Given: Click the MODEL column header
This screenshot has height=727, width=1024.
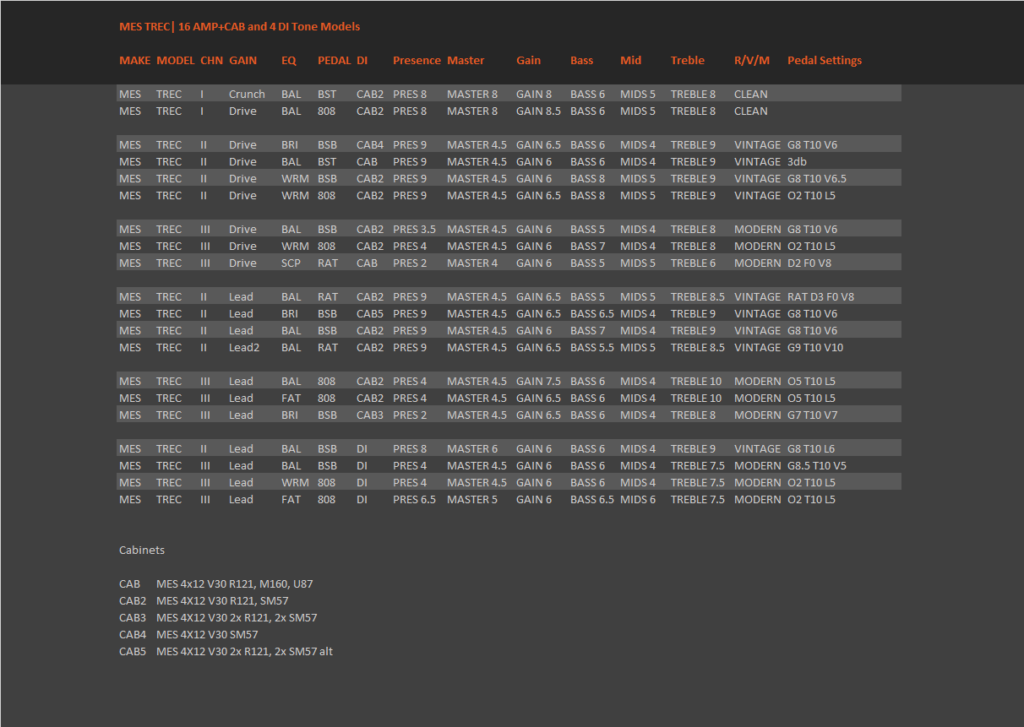Looking at the screenshot, I should (175, 60).
